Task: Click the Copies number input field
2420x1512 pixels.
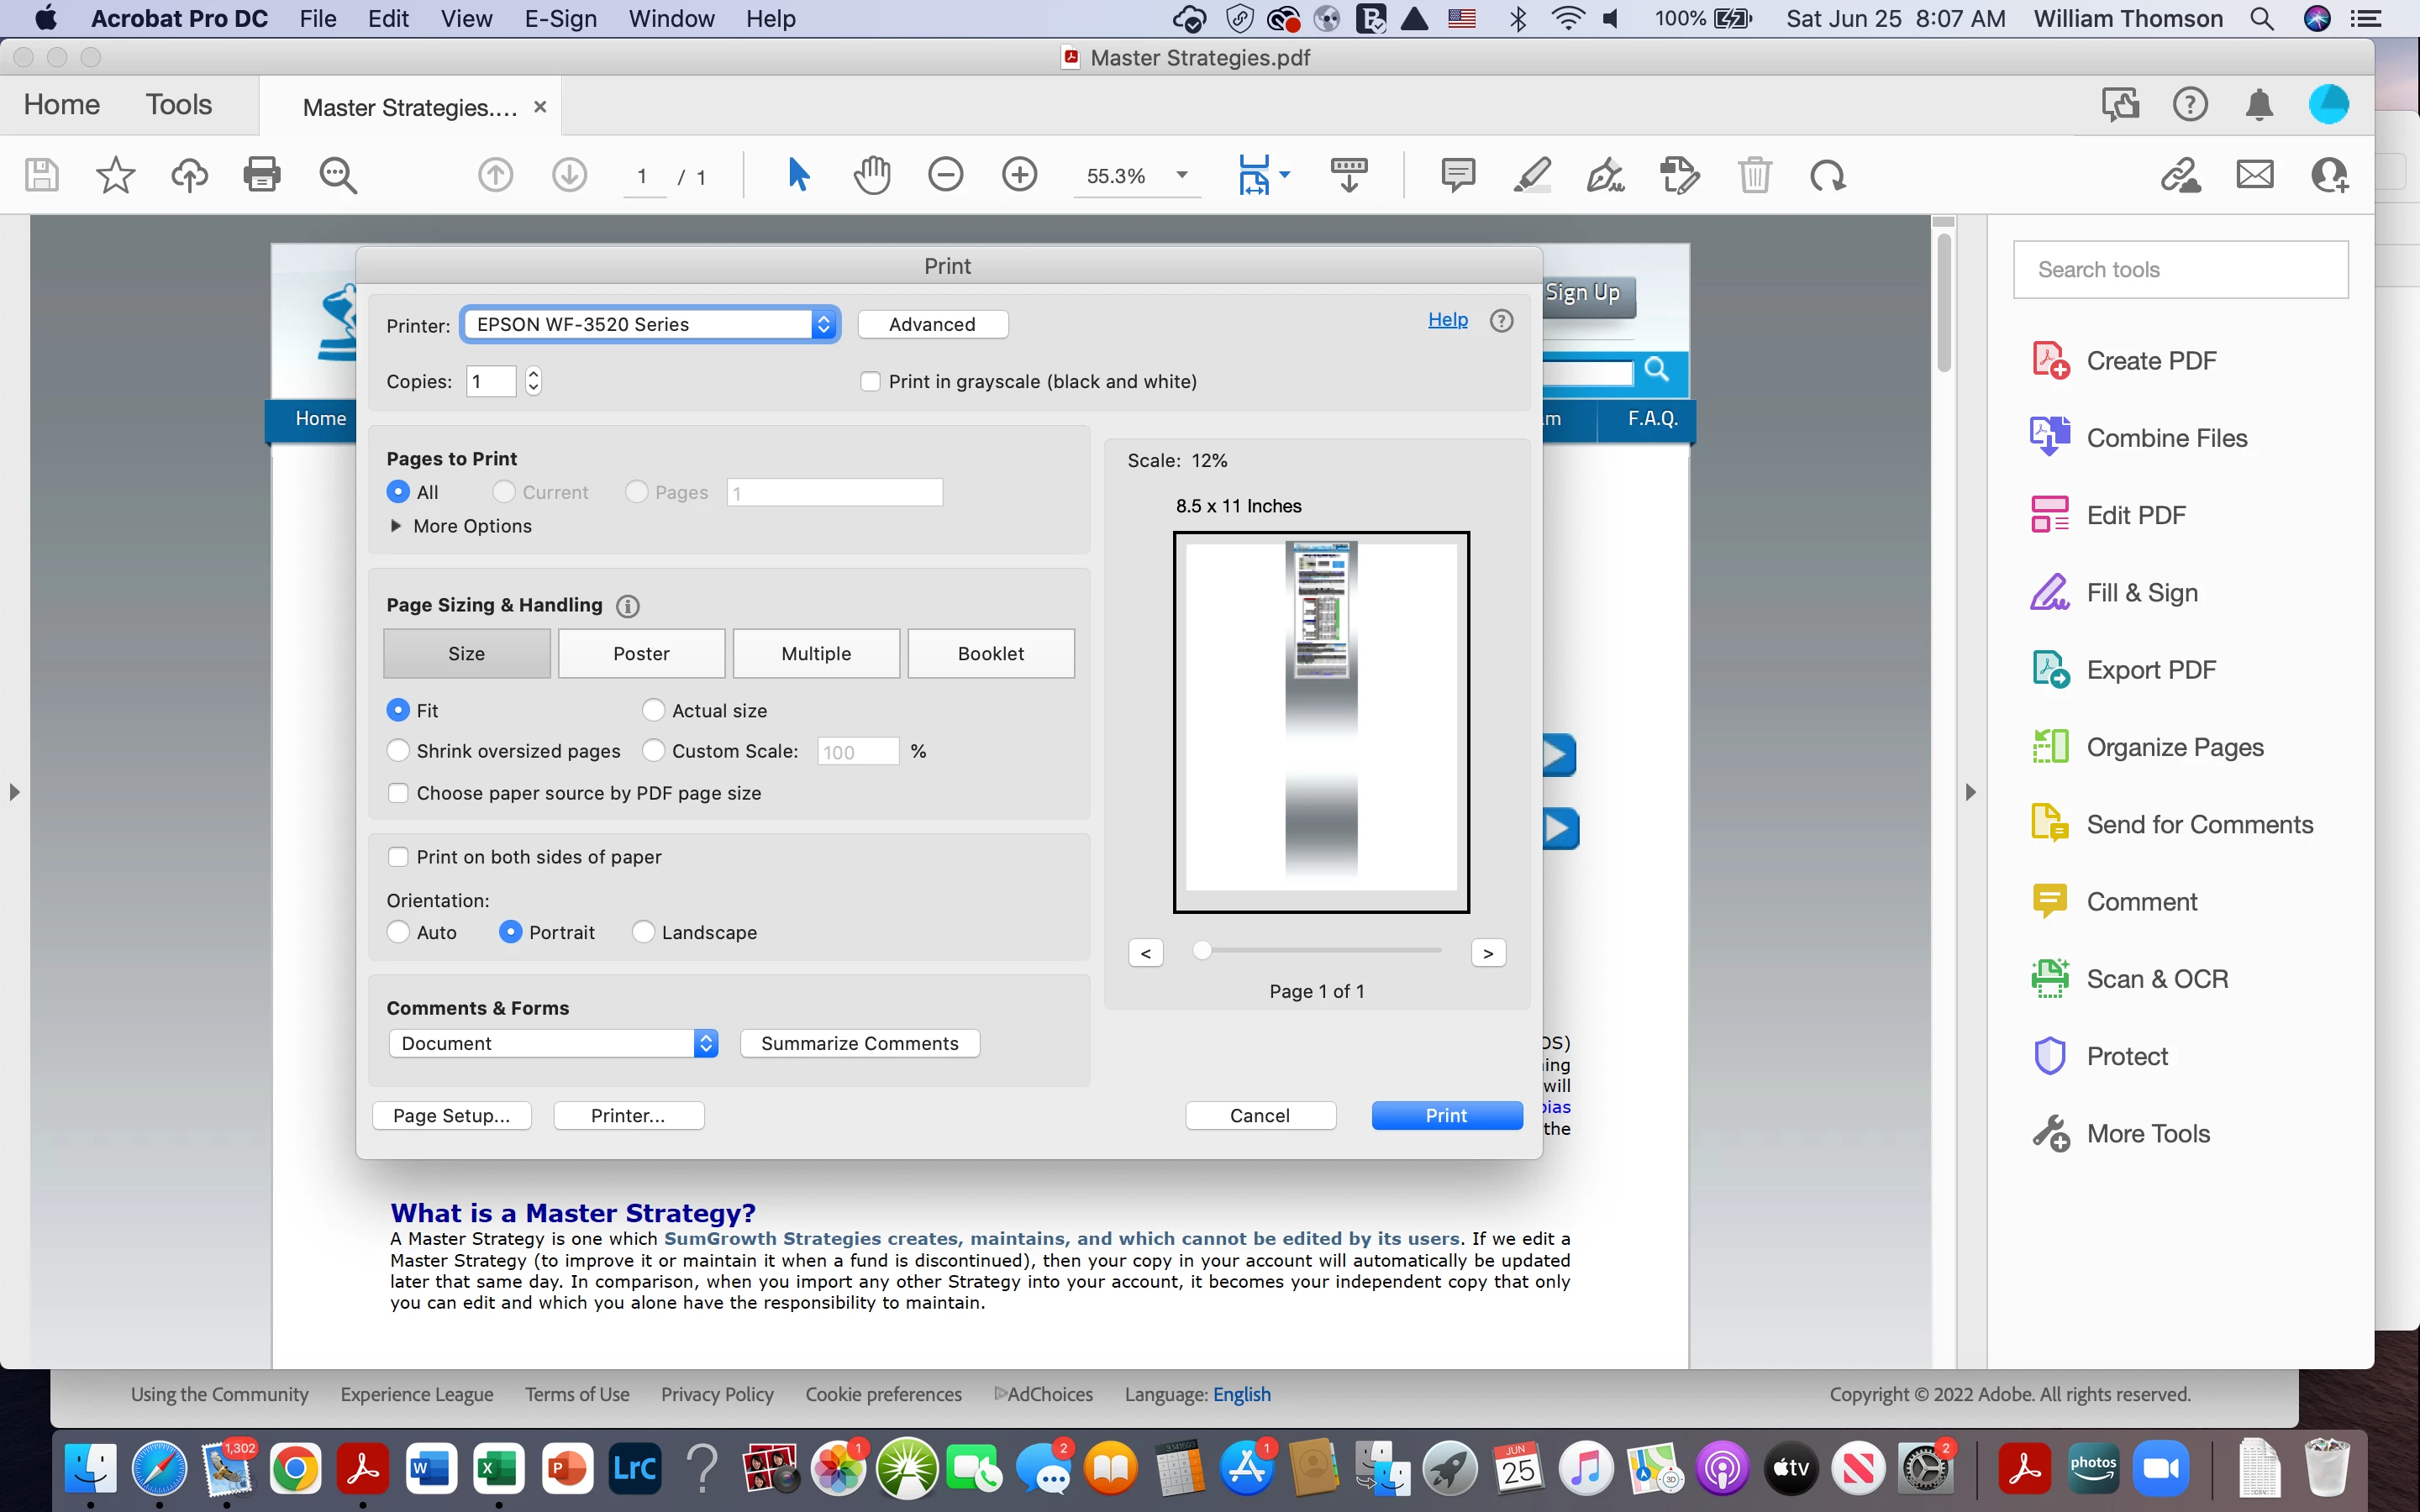Action: point(491,381)
